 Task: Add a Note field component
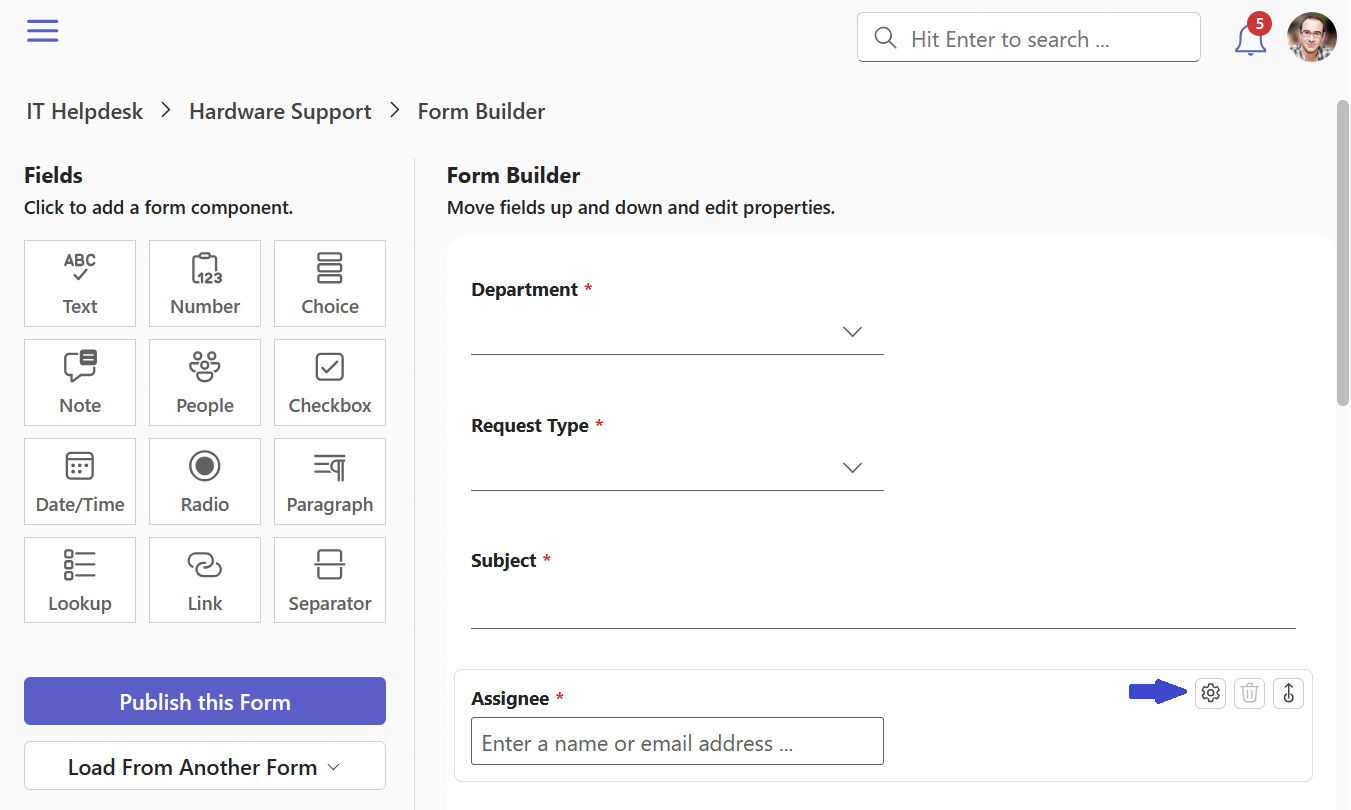click(x=80, y=382)
